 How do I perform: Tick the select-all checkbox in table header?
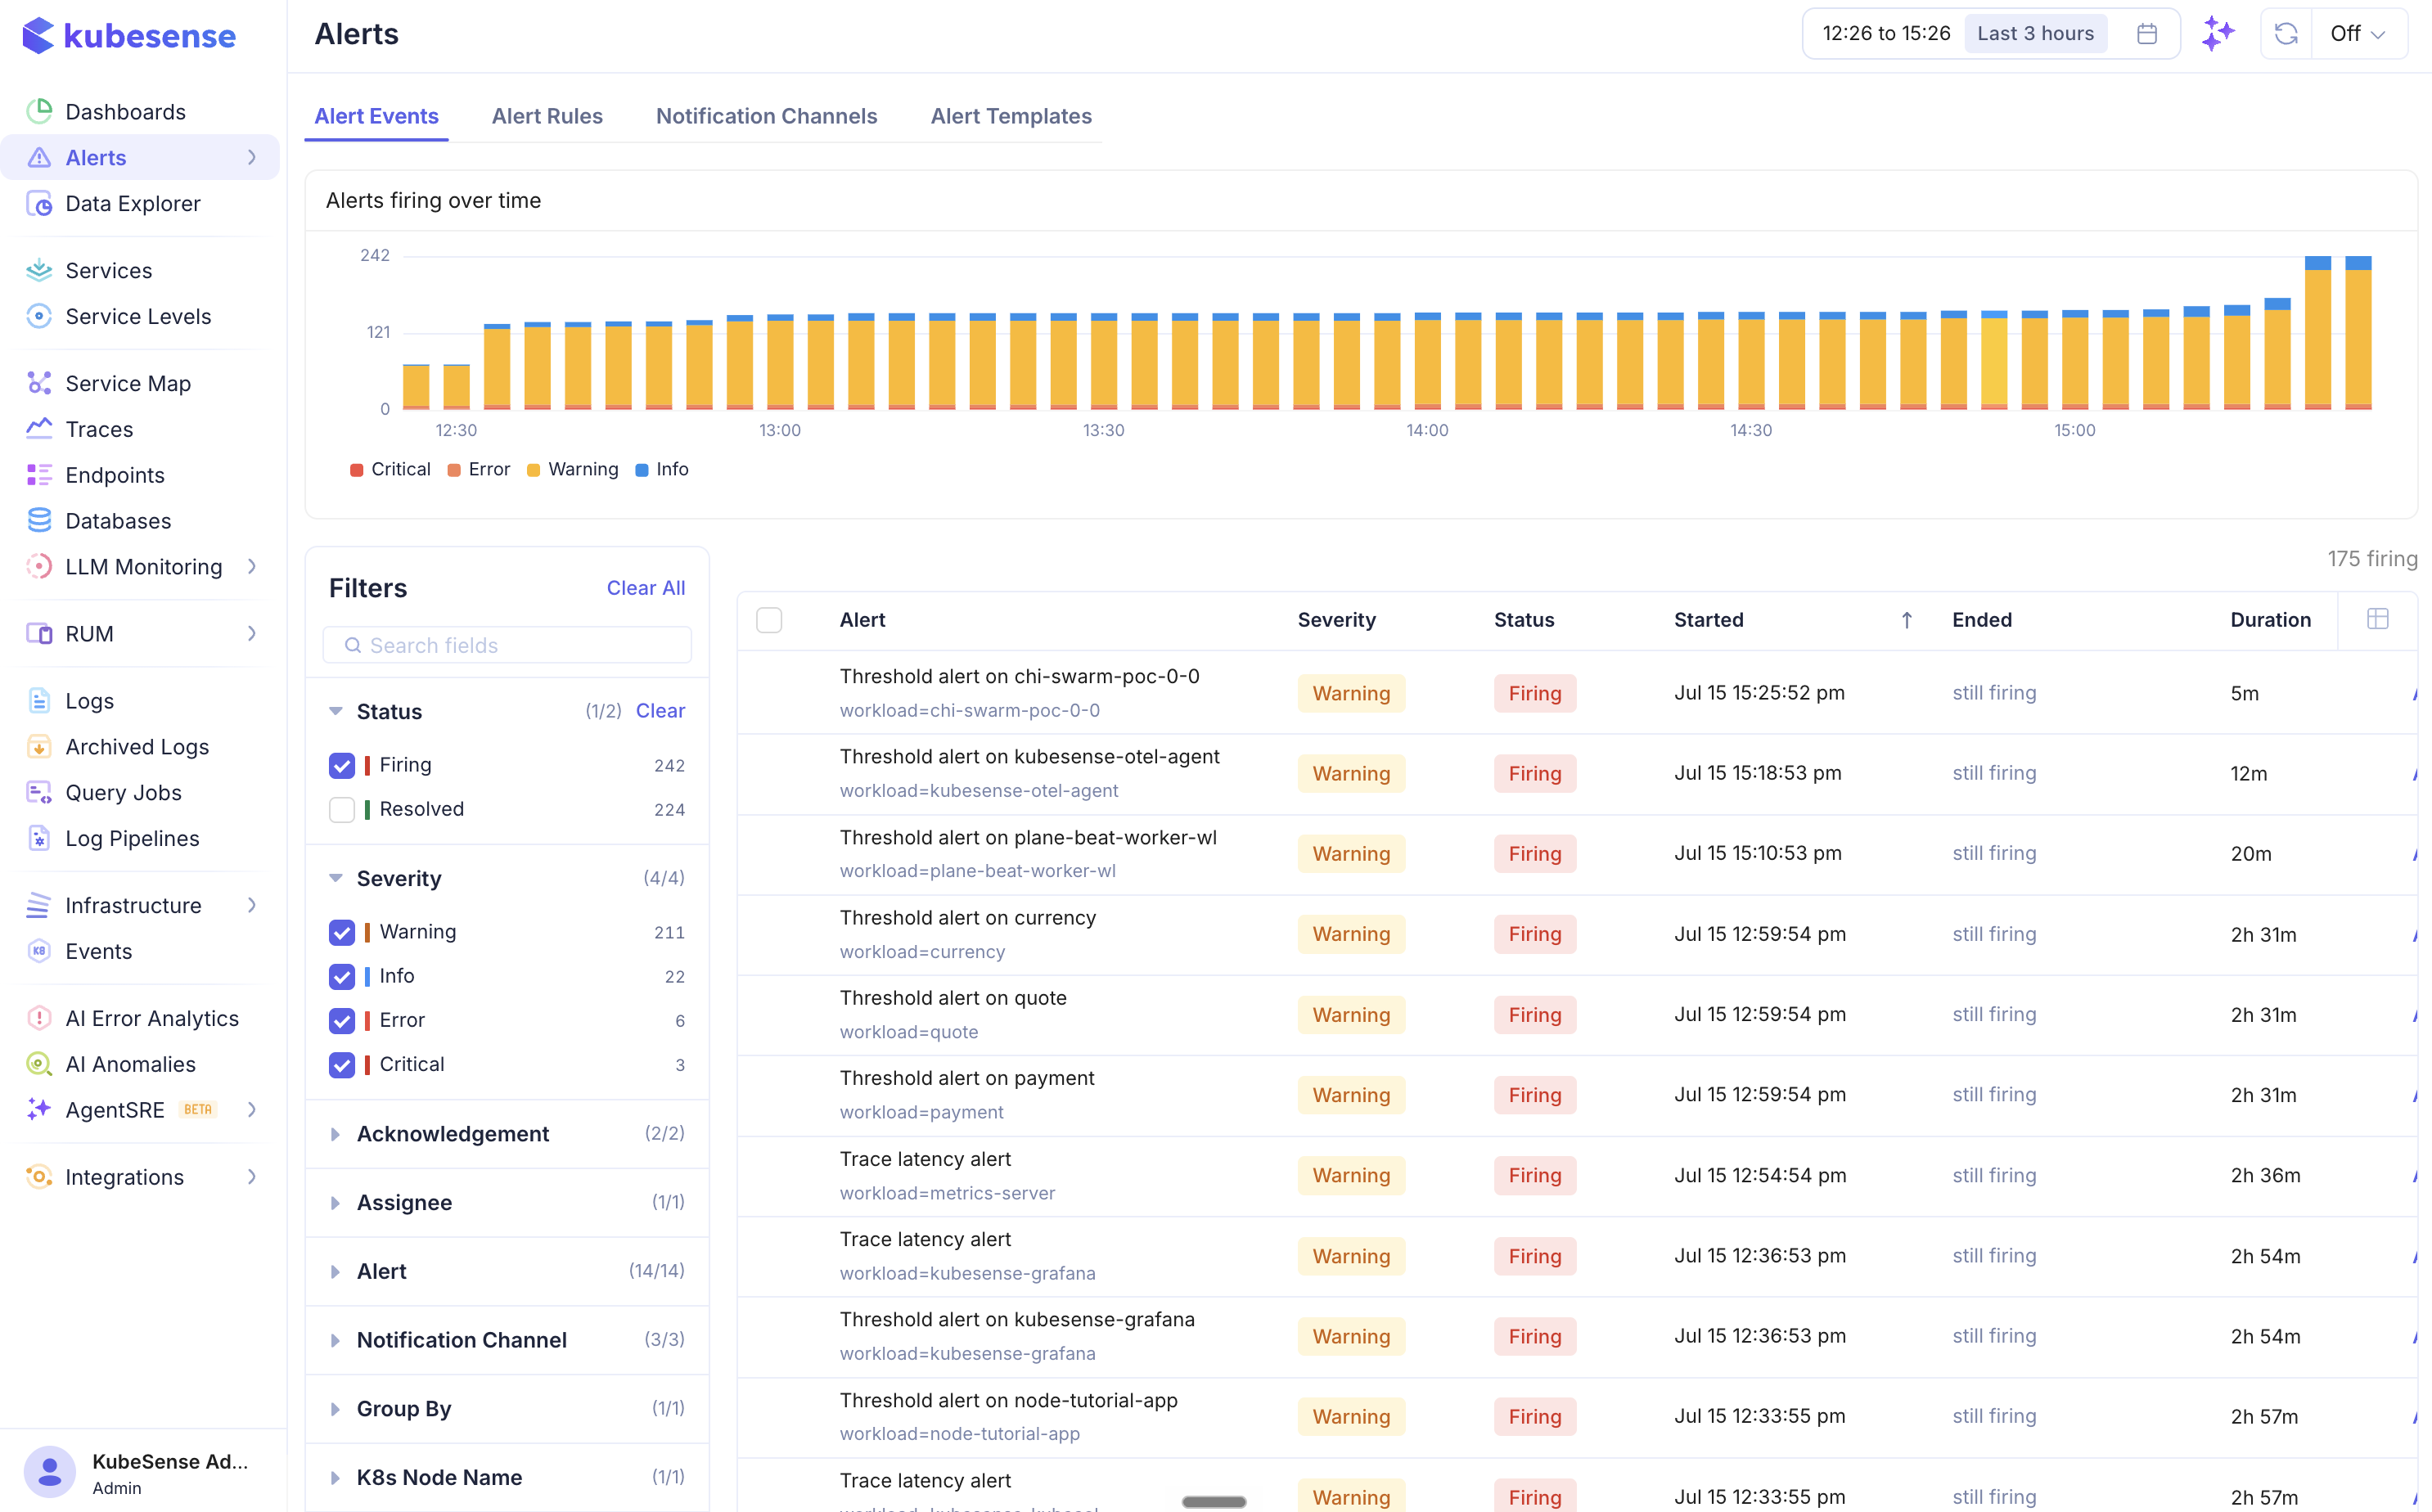tap(769, 620)
